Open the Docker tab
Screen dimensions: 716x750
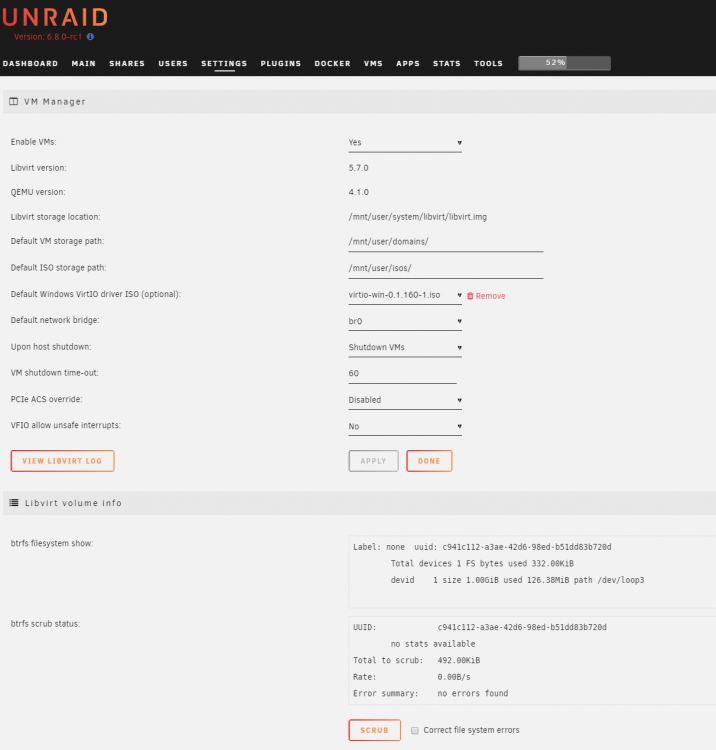click(x=332, y=64)
